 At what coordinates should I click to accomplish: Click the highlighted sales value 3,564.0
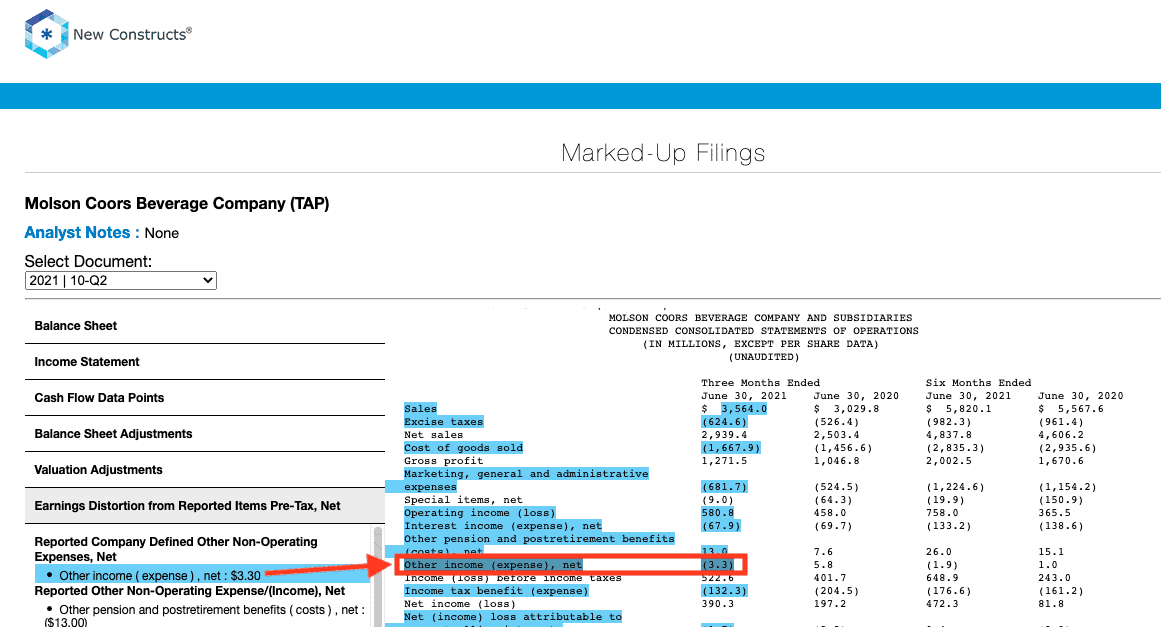744,409
